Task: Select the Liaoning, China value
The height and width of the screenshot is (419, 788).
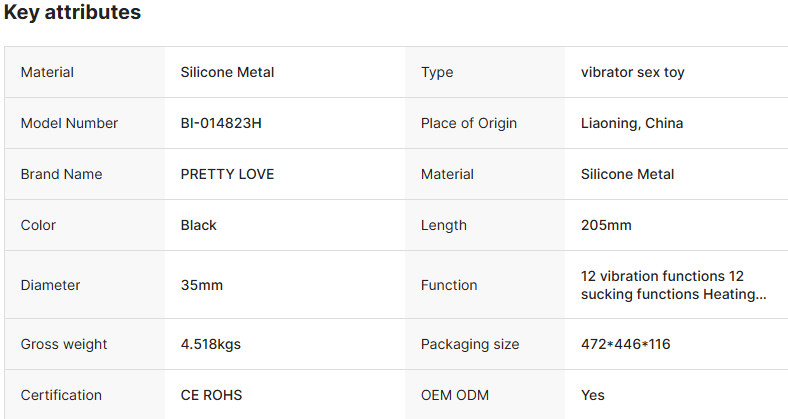Action: click(x=632, y=123)
